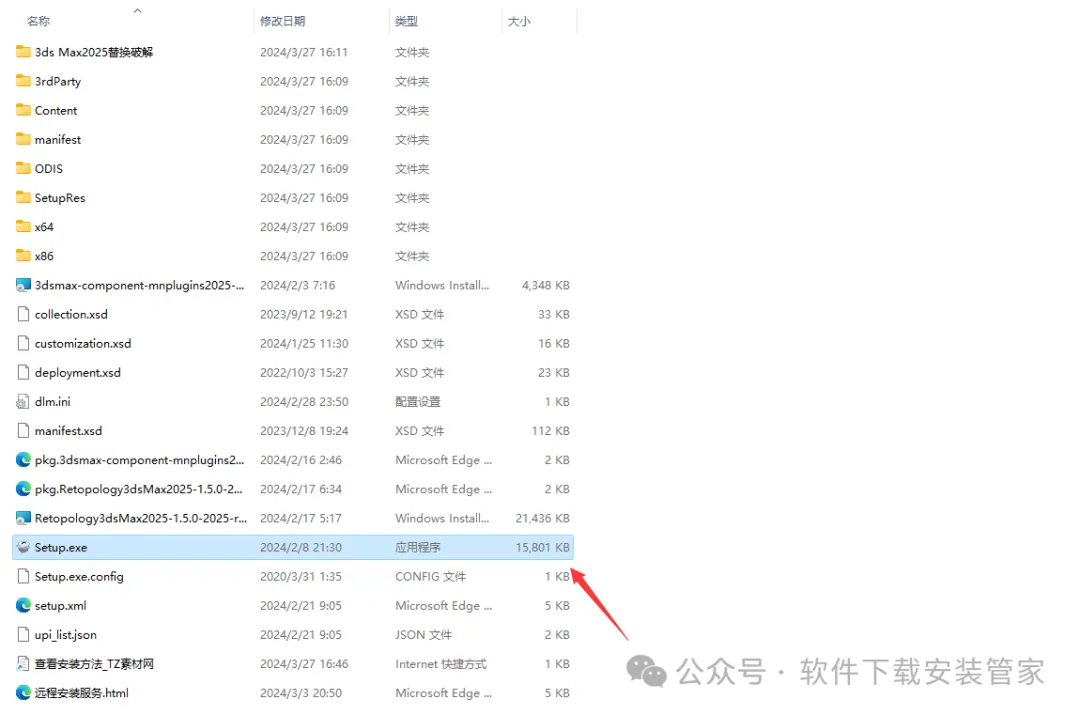Click the deployment.xsd file icon
This screenshot has width=1080, height=715.
coord(23,373)
